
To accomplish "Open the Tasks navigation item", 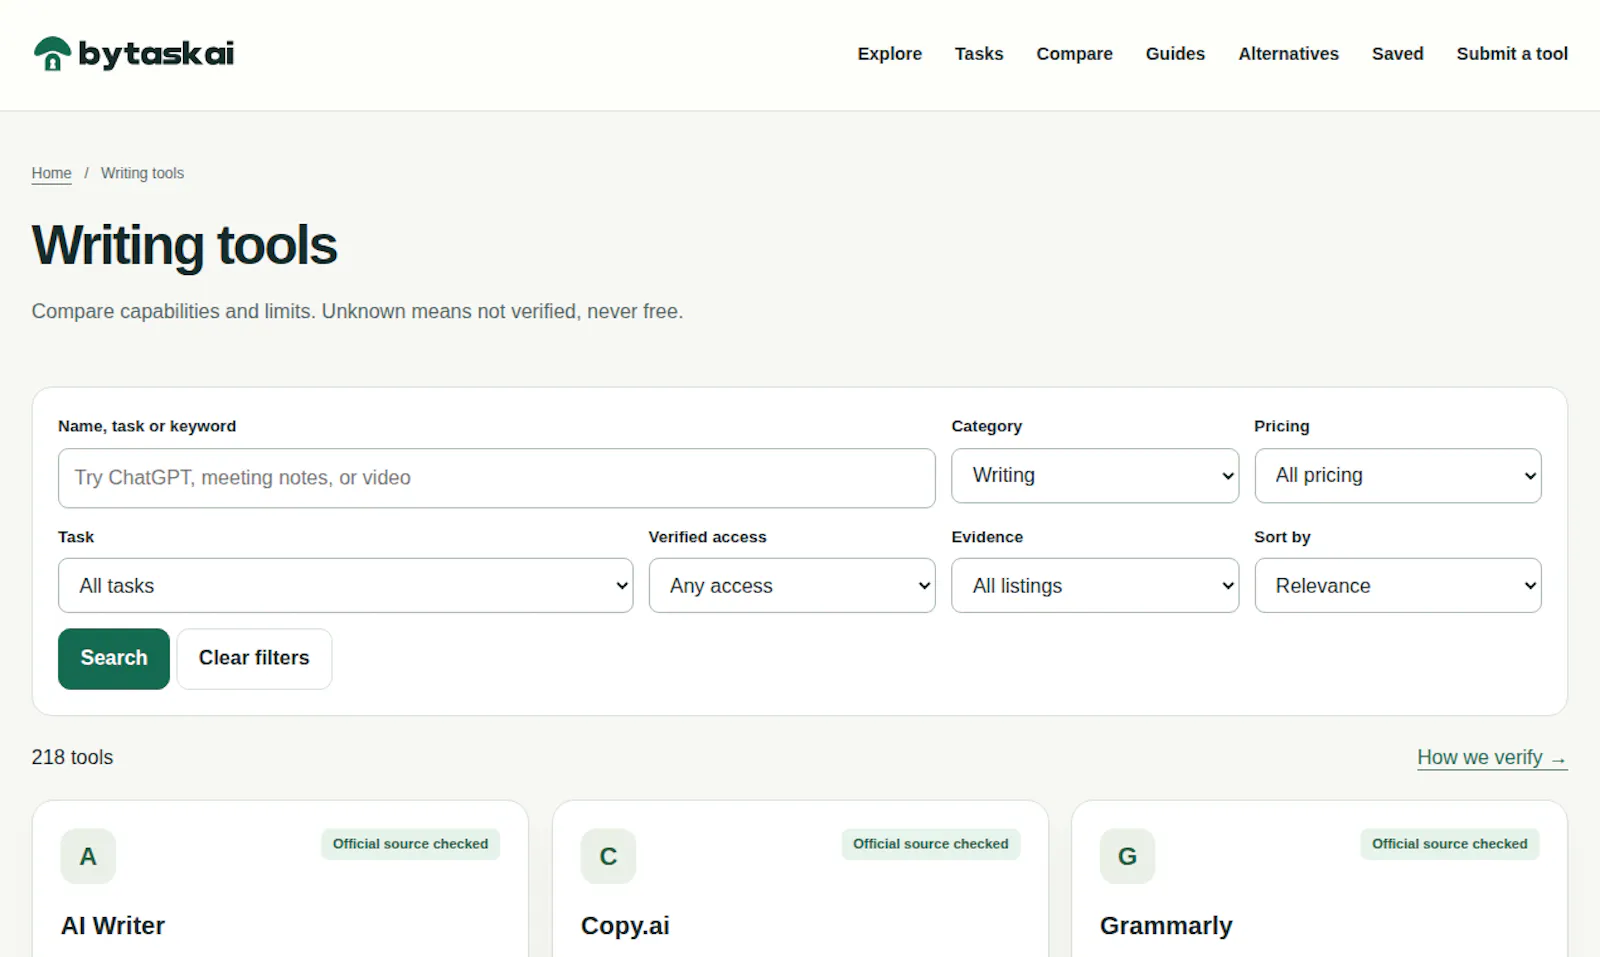I will 979,54.
